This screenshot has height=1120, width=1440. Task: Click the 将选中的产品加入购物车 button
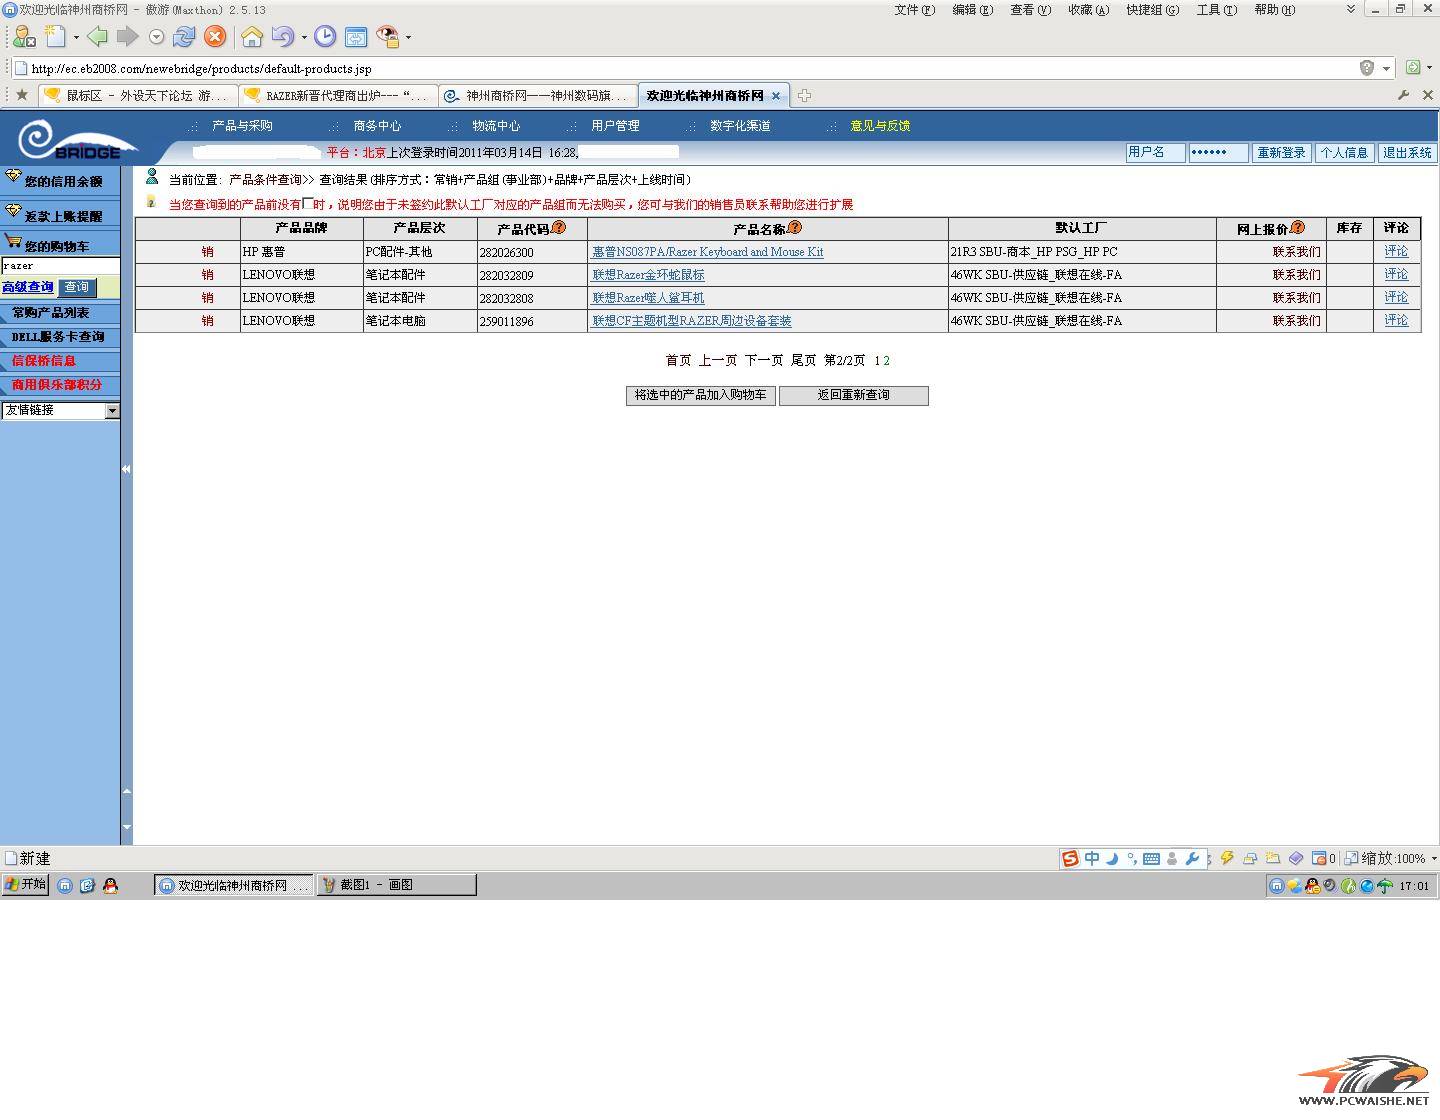[701, 396]
